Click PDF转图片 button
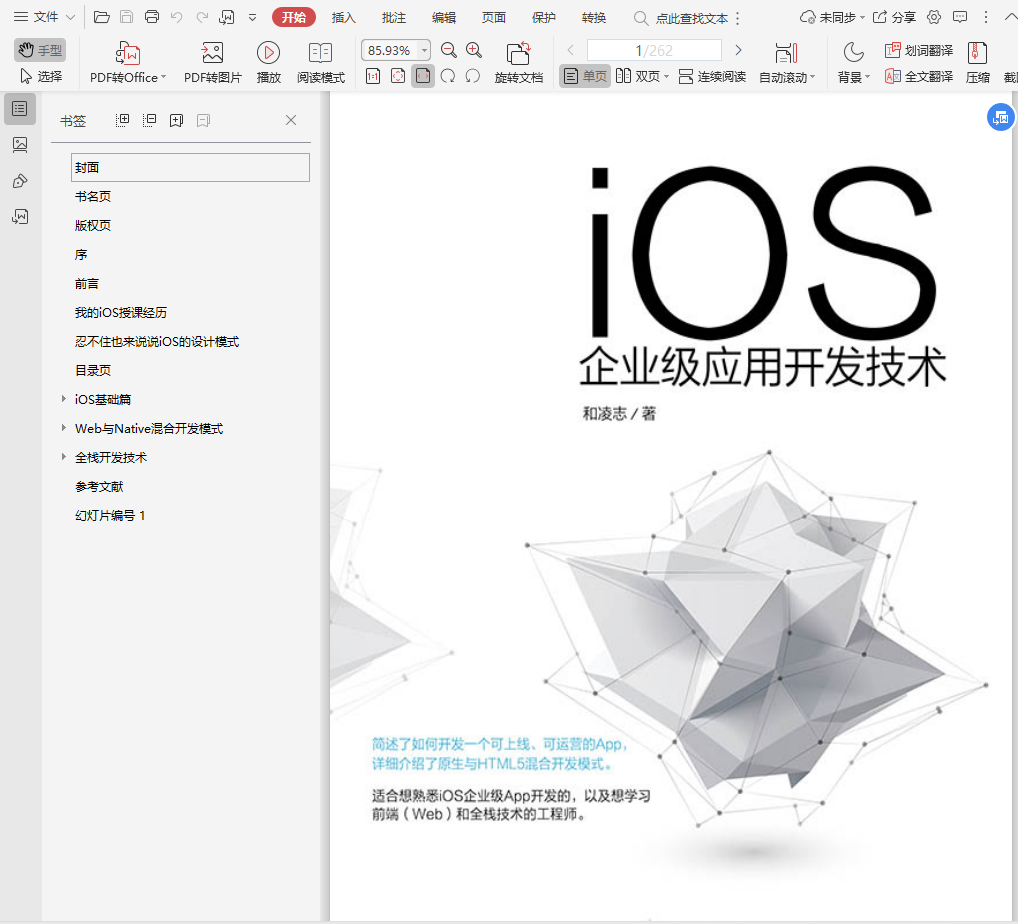 212,62
